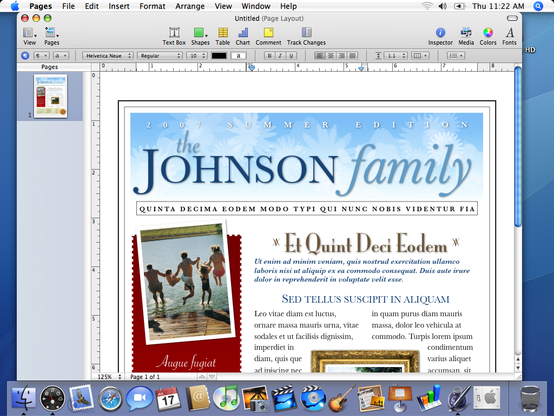Open the Edit menu
Image resolution: width=554 pixels, height=416 pixels.
click(x=92, y=6)
